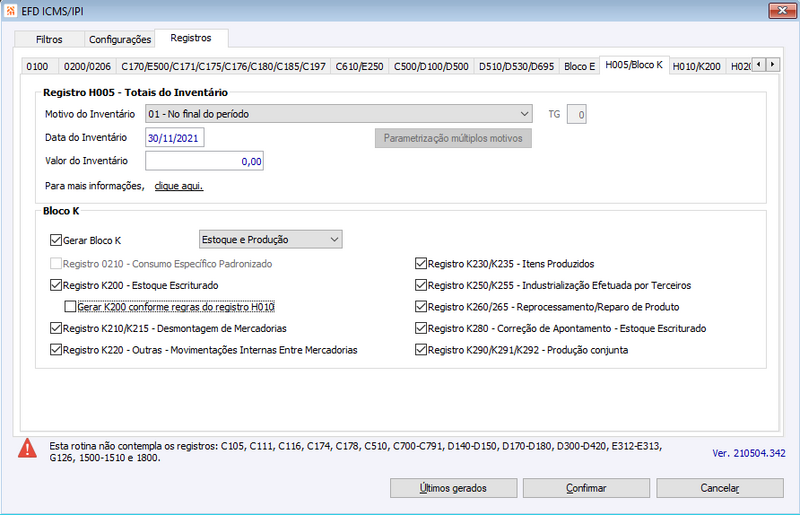Click the EFD ICMS/IPI app icon in title bar

[x=10, y=11]
